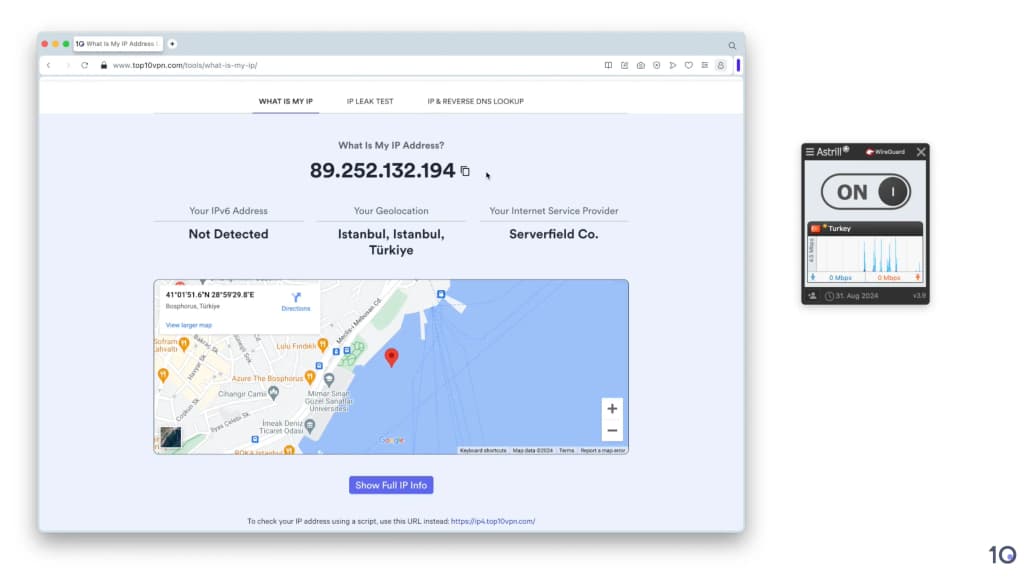Click the ip4.top10vpn.com URL link
1024x580 pixels.
(x=496, y=520)
